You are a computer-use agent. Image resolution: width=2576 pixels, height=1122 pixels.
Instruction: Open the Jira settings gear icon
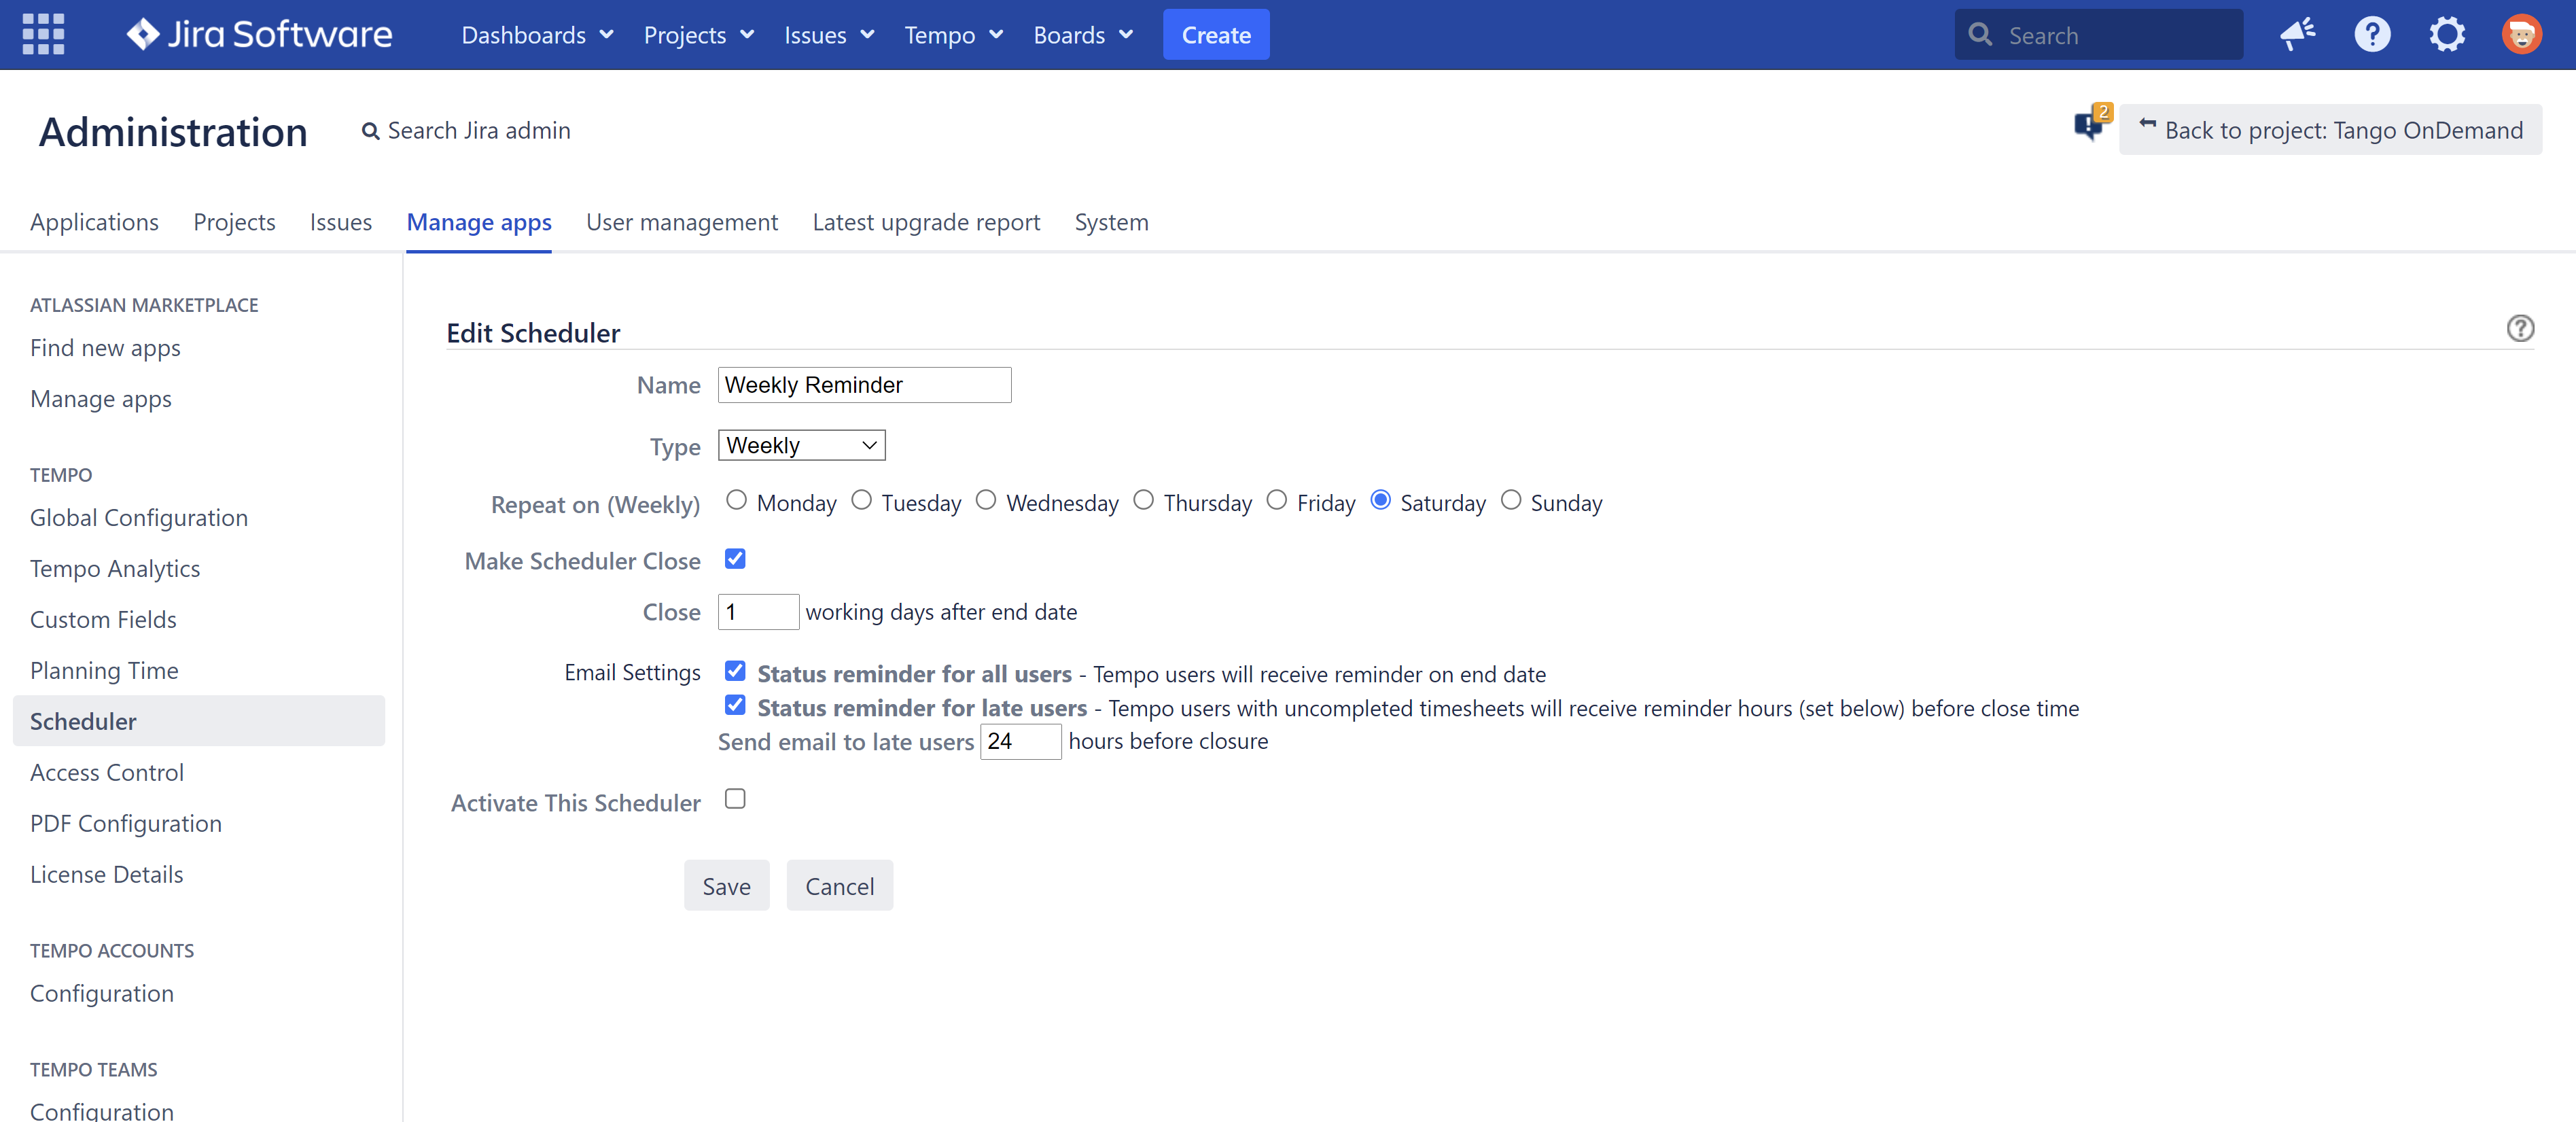(x=2447, y=34)
